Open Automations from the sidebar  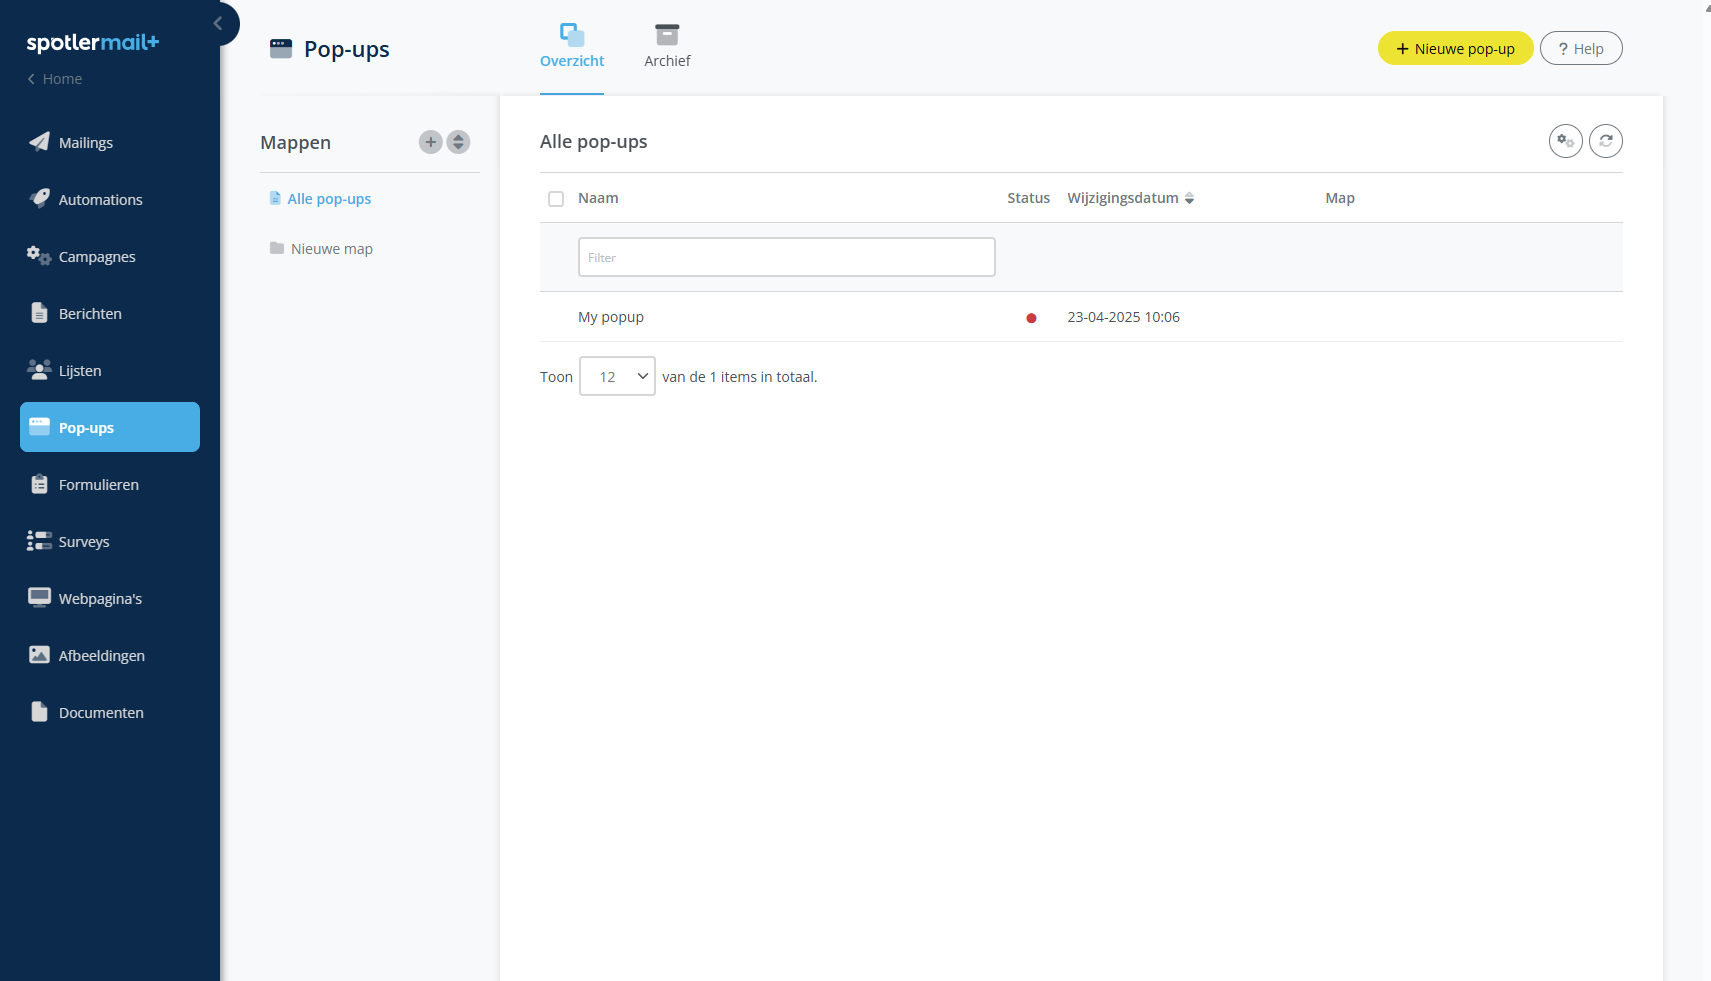pyautogui.click(x=100, y=200)
